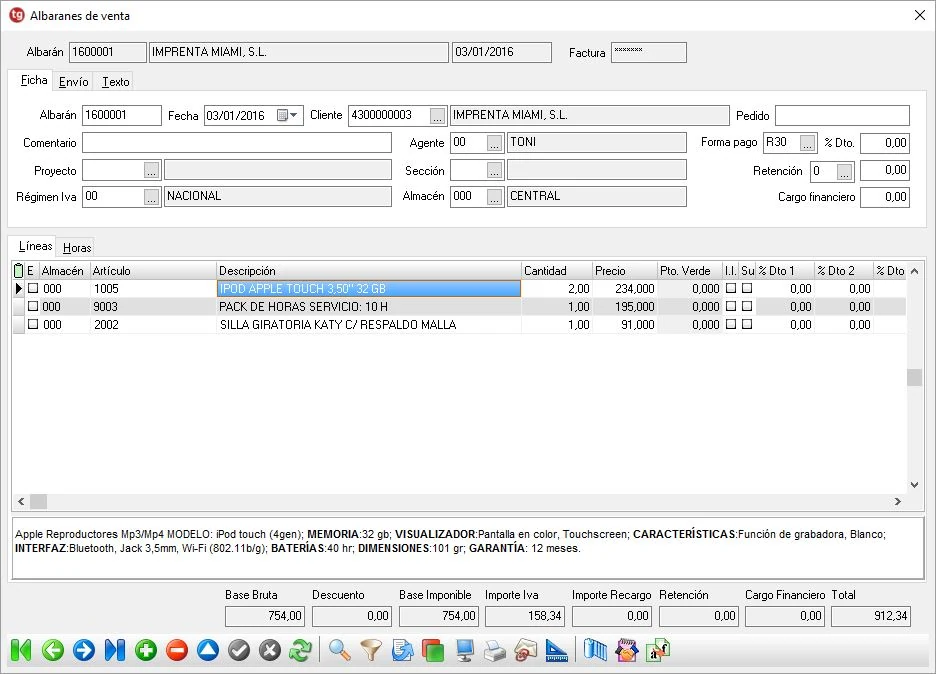Click the black row pointer beside article 1005
Image resolution: width=936 pixels, height=674 pixels.
pos(19,288)
